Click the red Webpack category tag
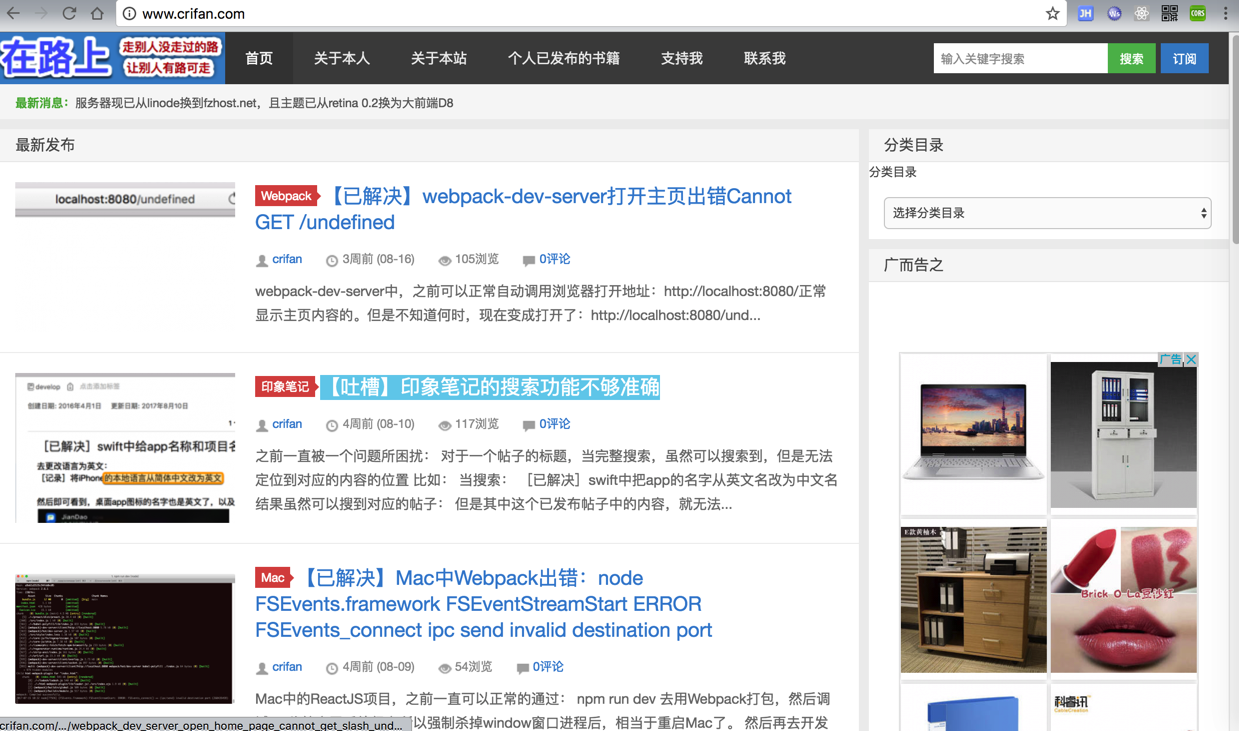1239x731 pixels. (x=285, y=196)
